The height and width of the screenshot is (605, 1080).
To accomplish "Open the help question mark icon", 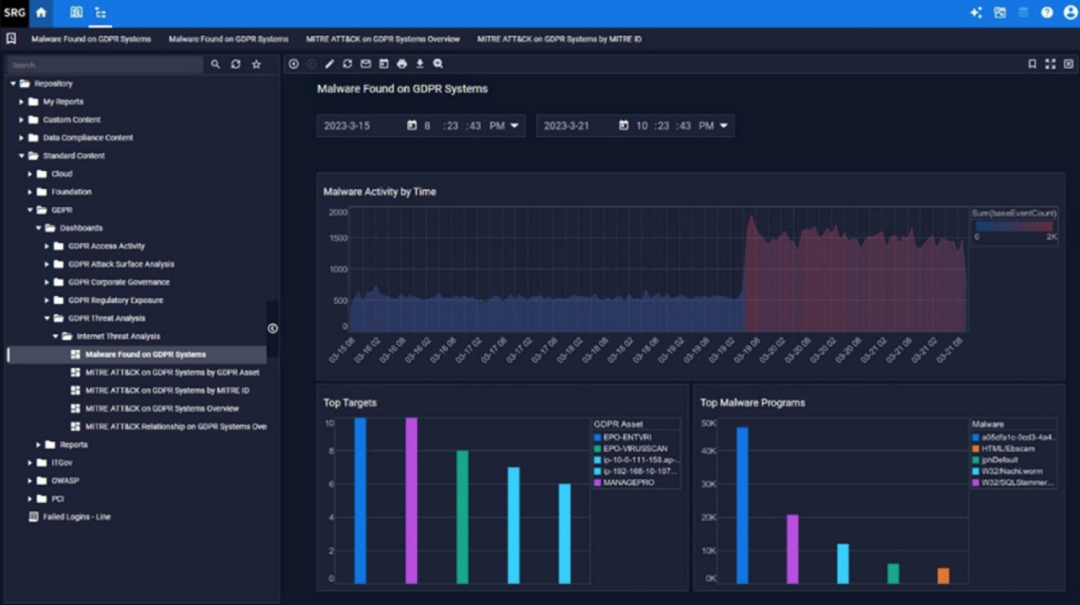I will point(1047,13).
